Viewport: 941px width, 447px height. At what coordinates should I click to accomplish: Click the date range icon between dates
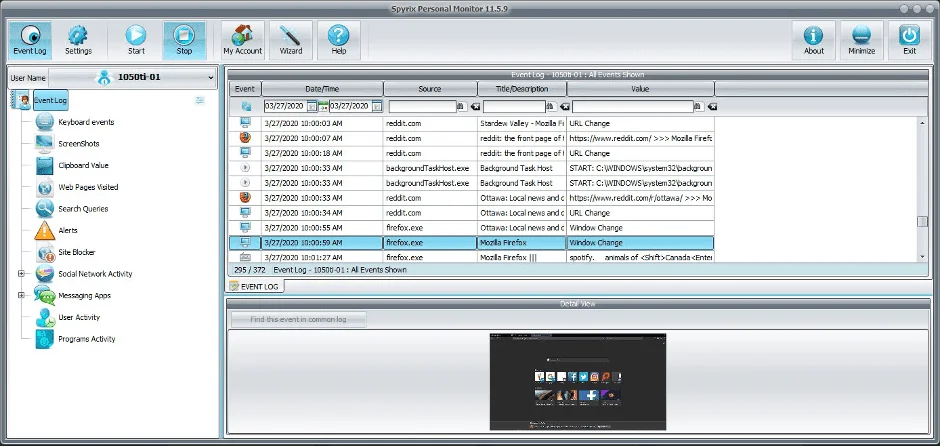point(323,107)
